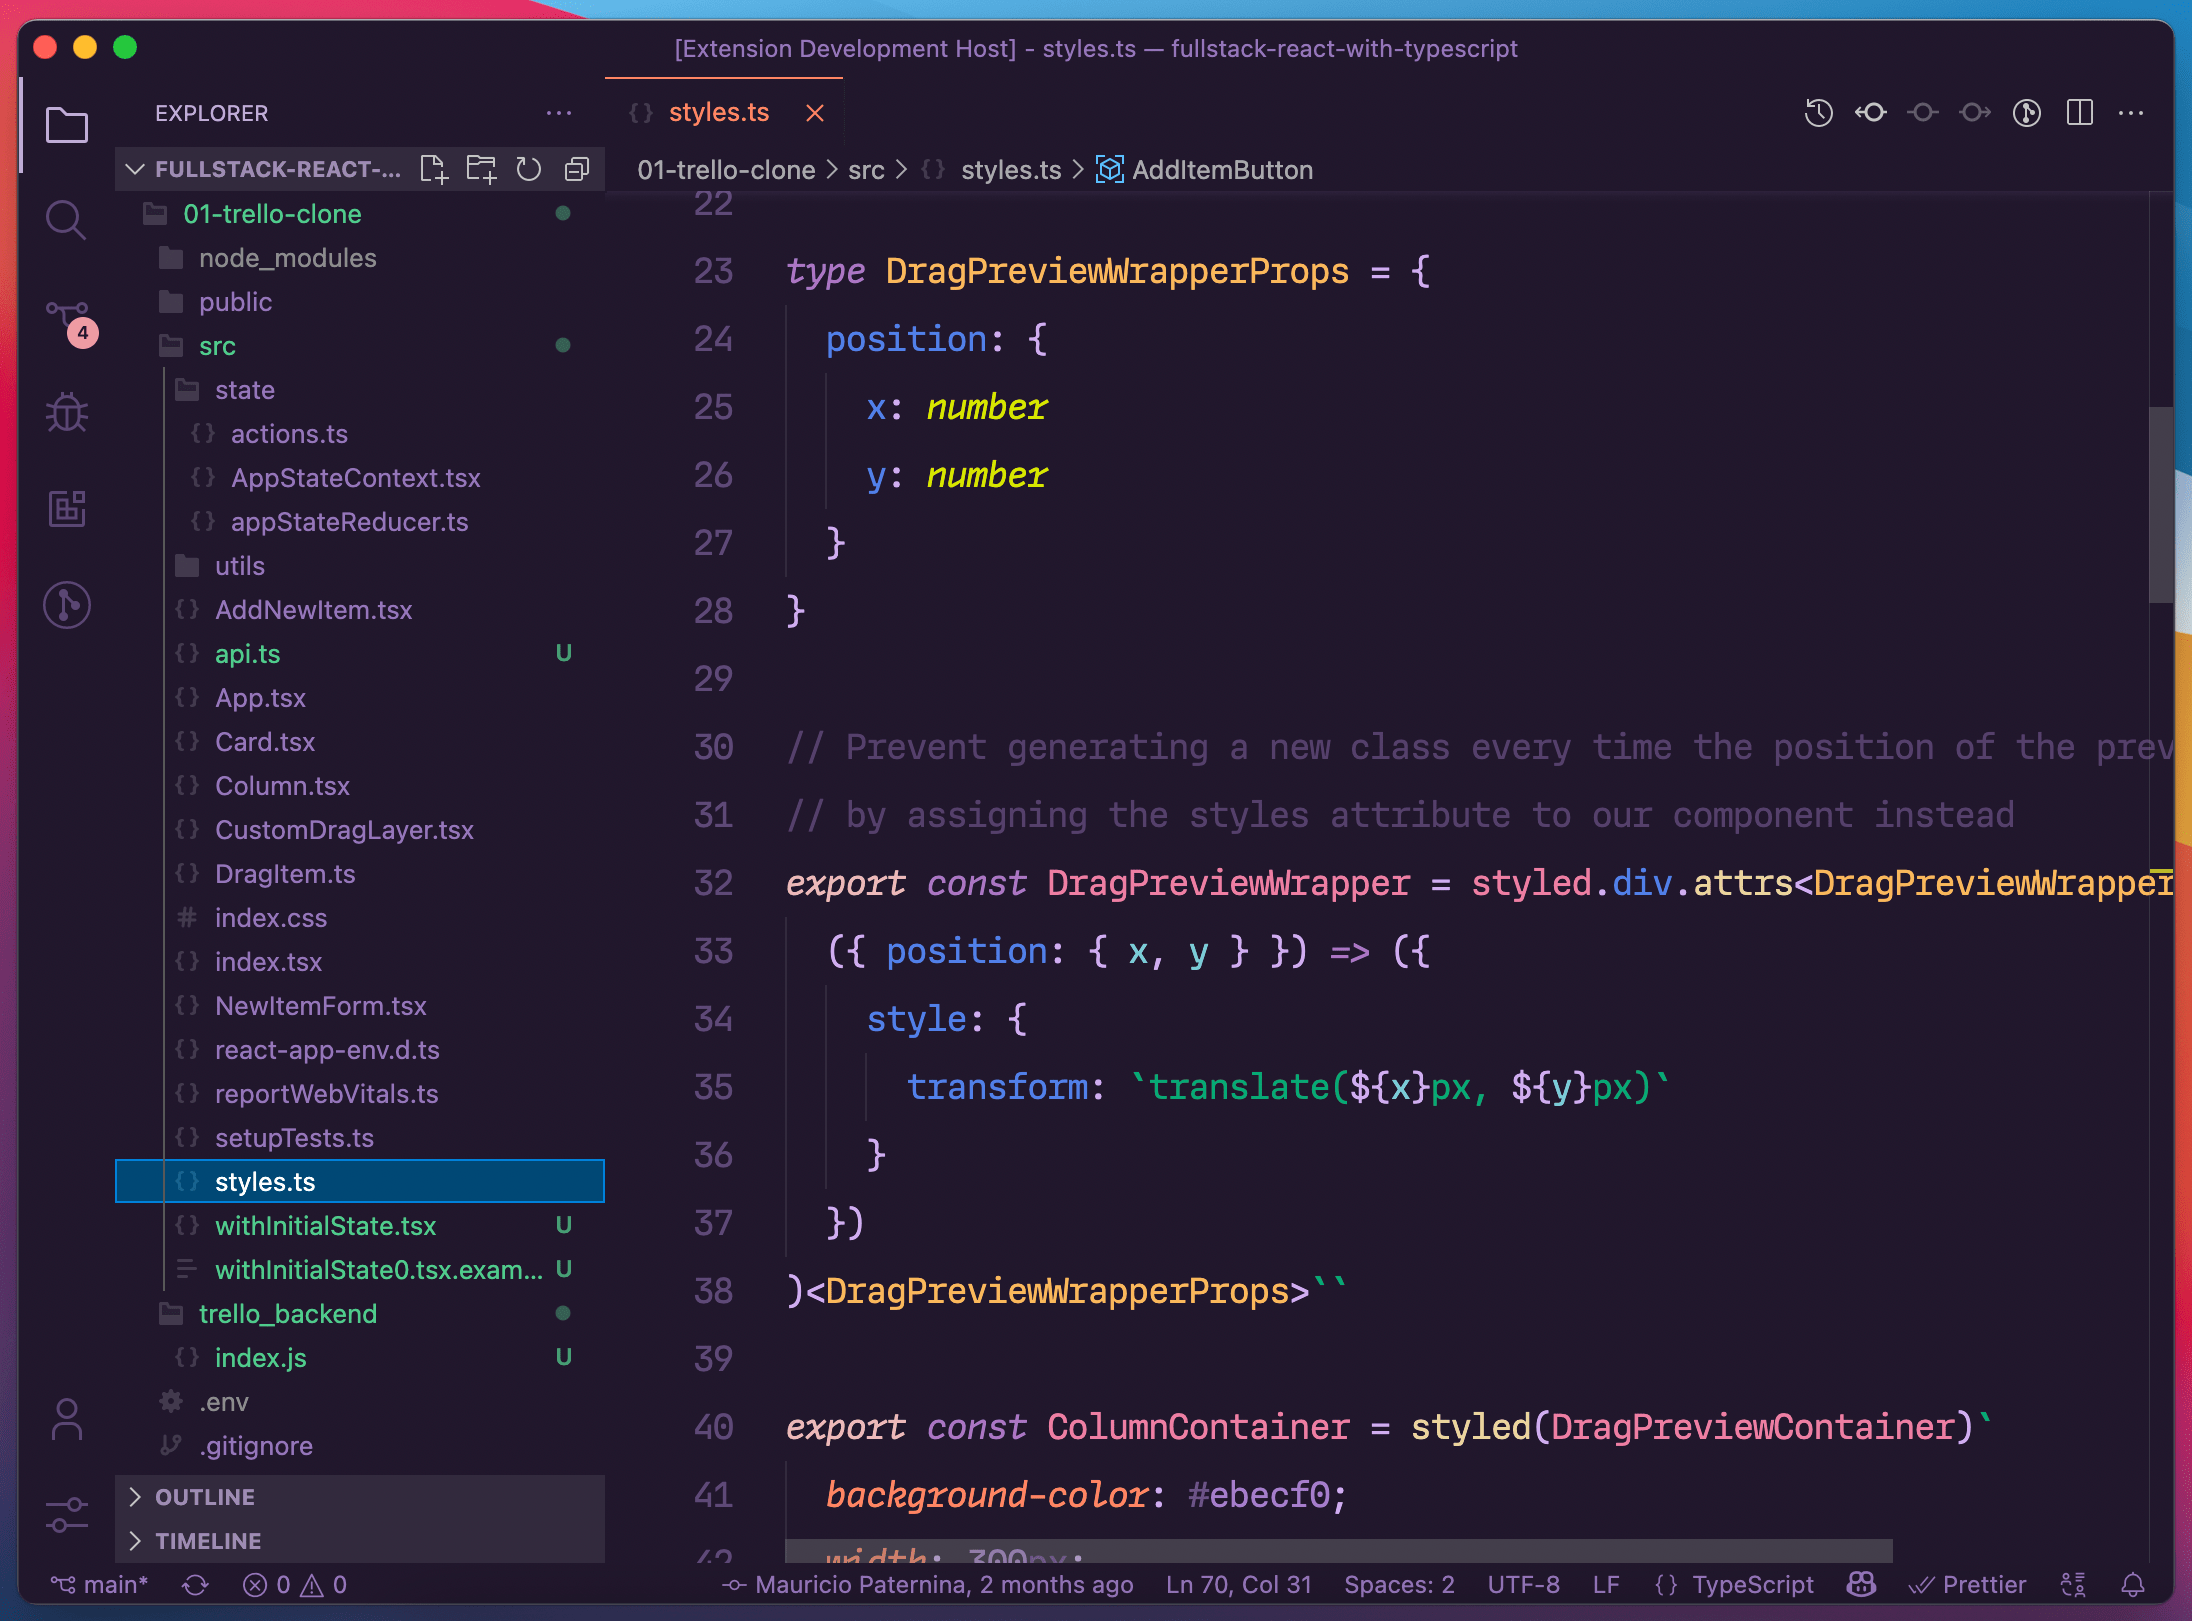Open Source Control view with badge 4
The width and height of the screenshot is (2192, 1621).
click(70, 322)
